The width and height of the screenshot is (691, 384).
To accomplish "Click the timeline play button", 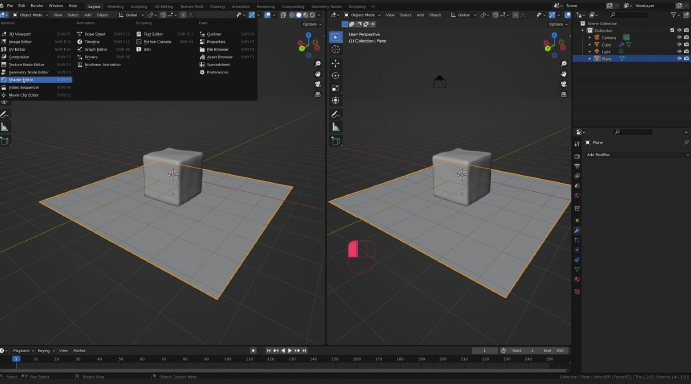I will coord(290,350).
